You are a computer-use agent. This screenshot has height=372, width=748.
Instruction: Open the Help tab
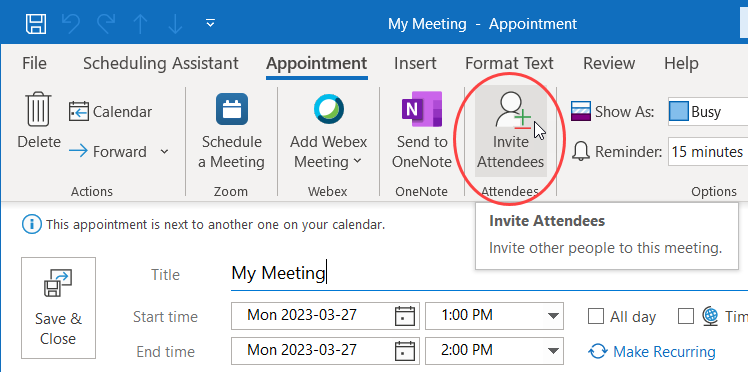681,63
